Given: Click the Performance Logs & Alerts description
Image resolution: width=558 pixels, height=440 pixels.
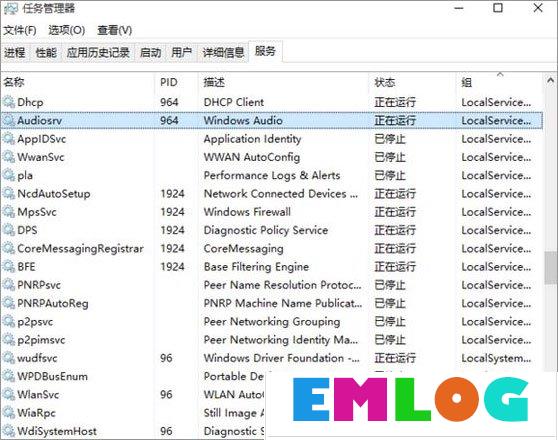Looking at the screenshot, I should click(x=272, y=176).
